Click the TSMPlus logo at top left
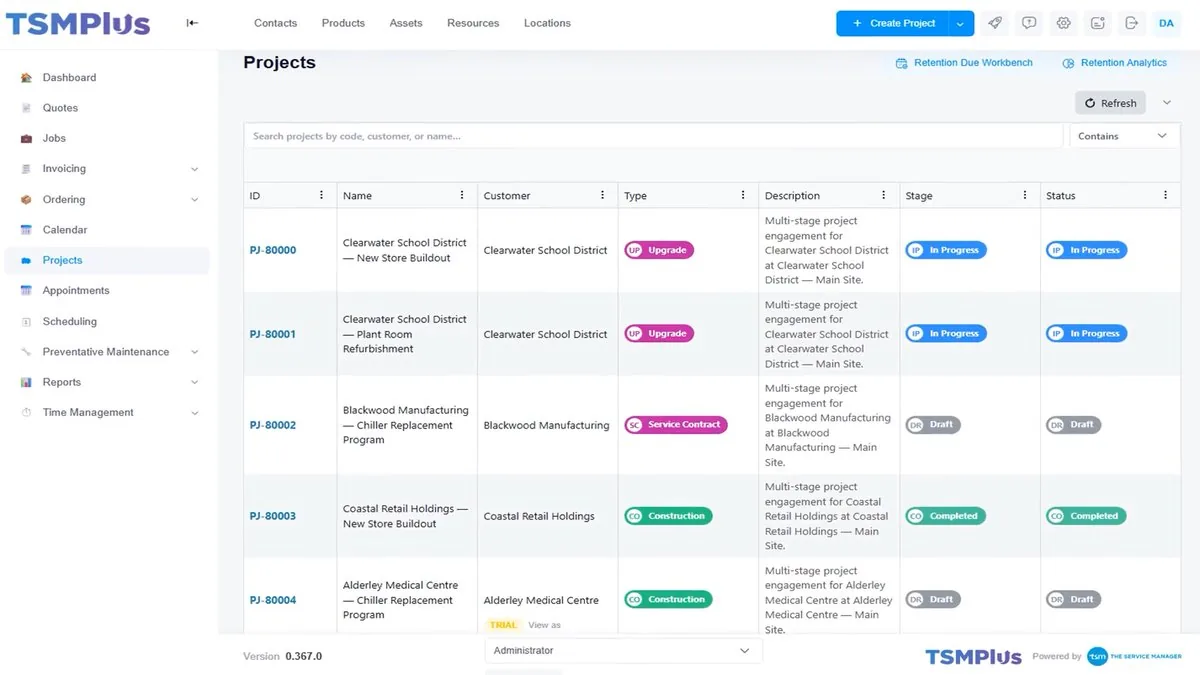Viewport: 1200px width, 675px height. pos(78,24)
